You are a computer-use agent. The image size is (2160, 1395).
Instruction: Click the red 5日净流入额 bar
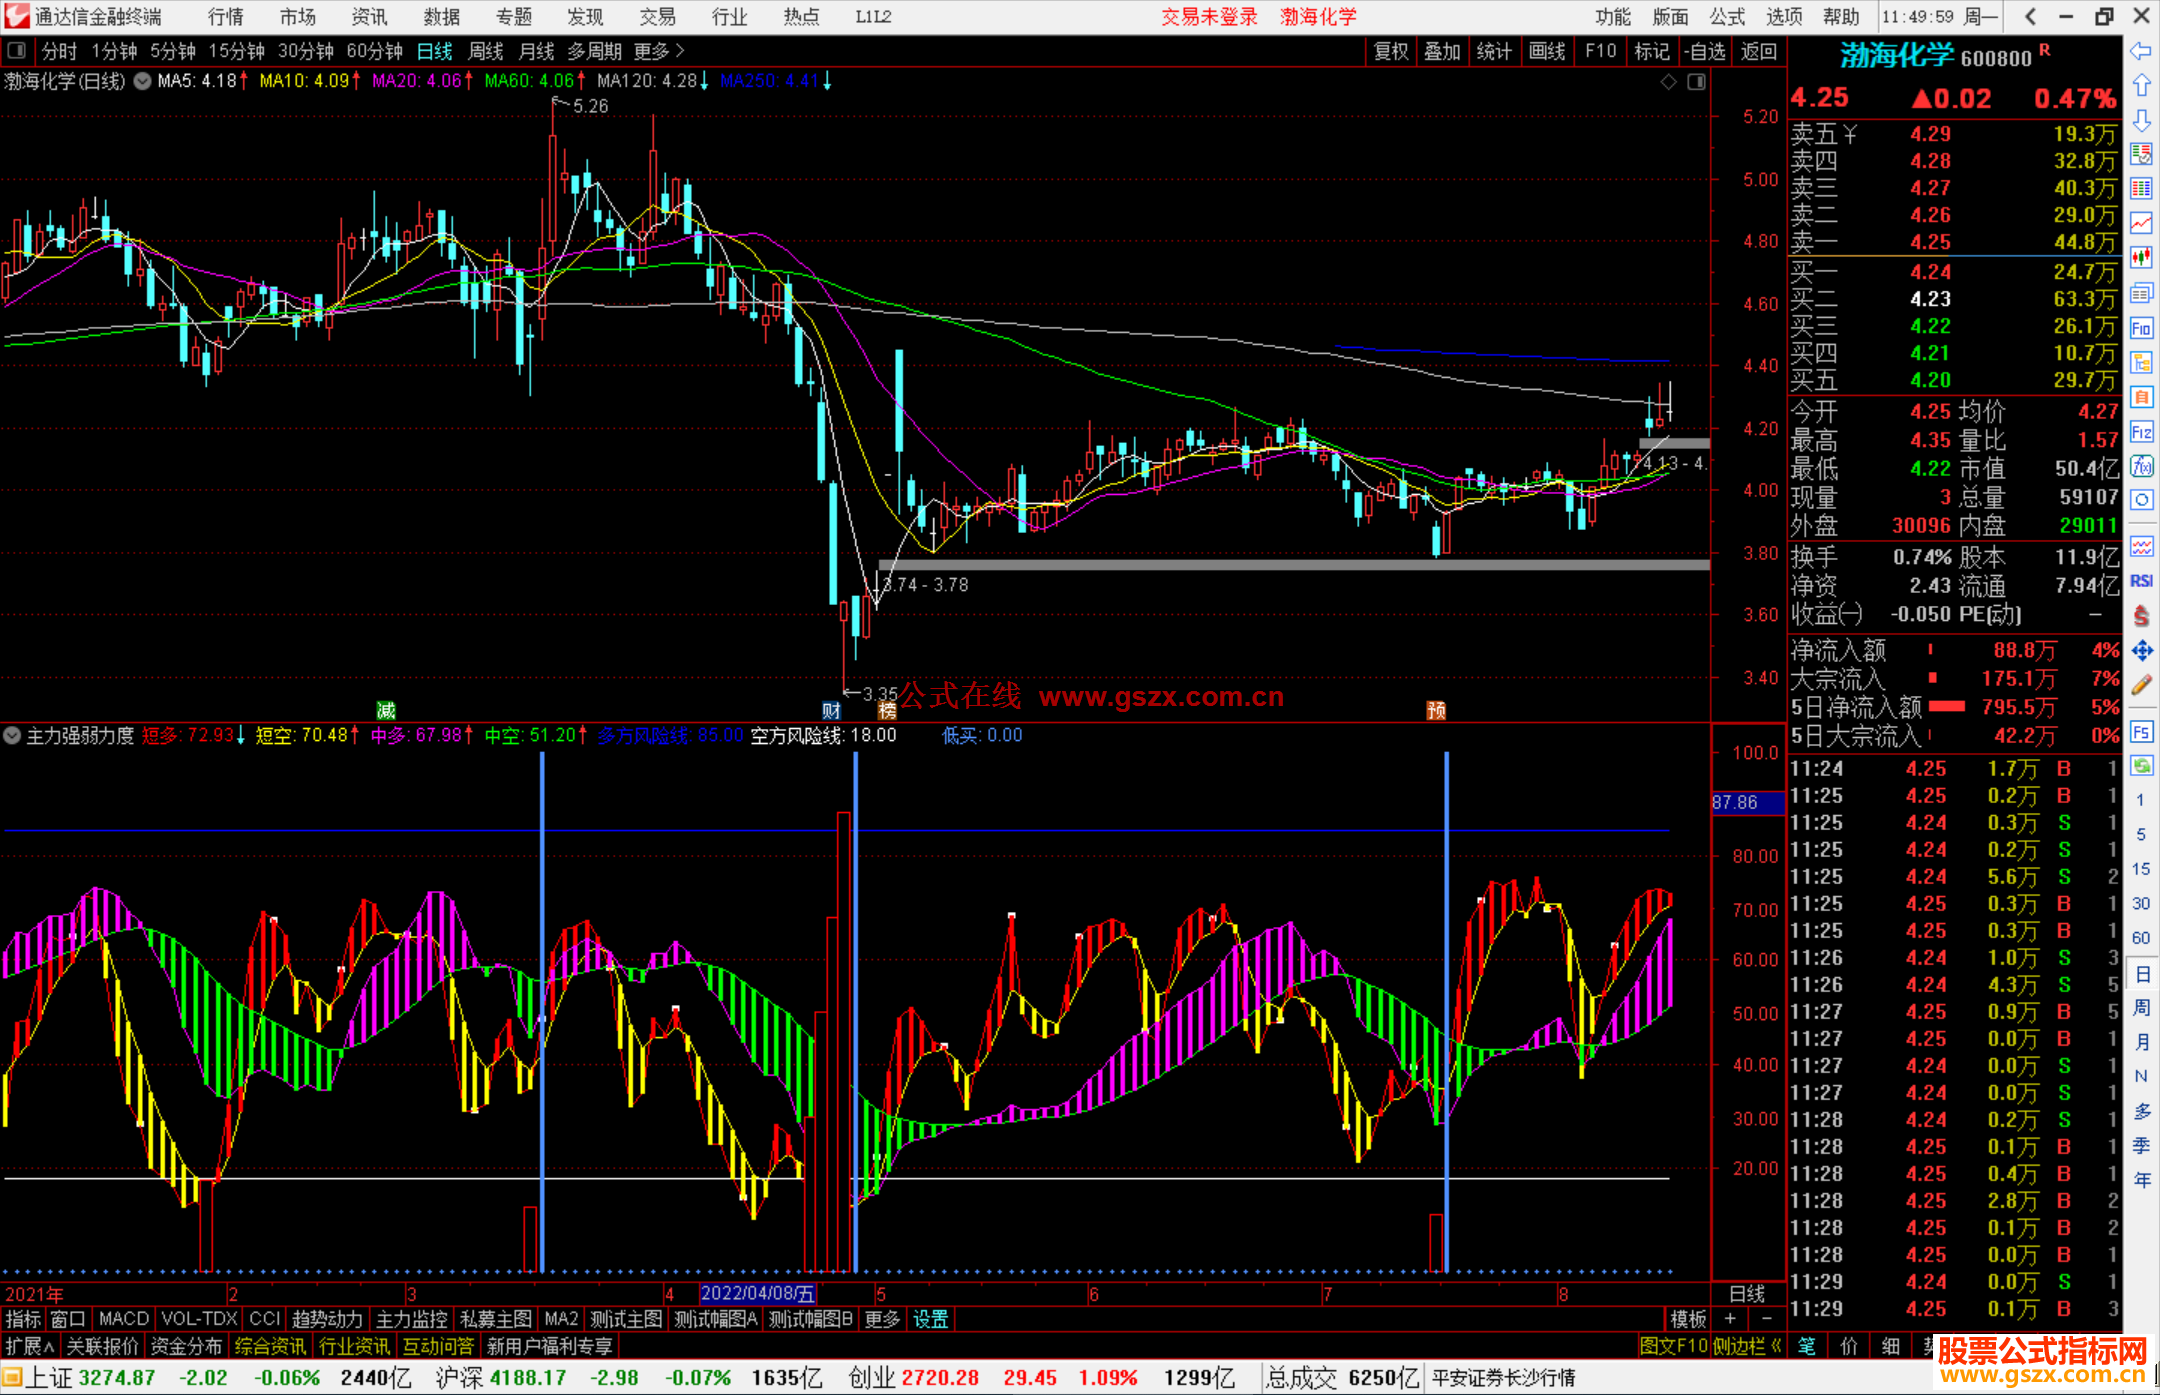click(x=1947, y=707)
